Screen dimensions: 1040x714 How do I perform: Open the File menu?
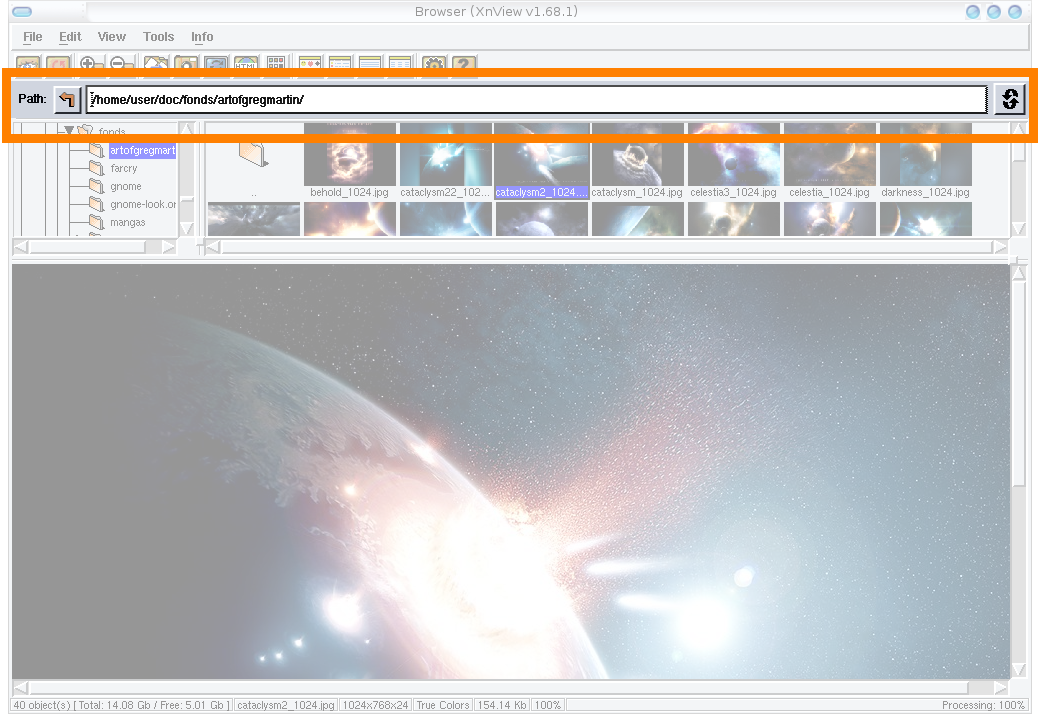[33, 37]
